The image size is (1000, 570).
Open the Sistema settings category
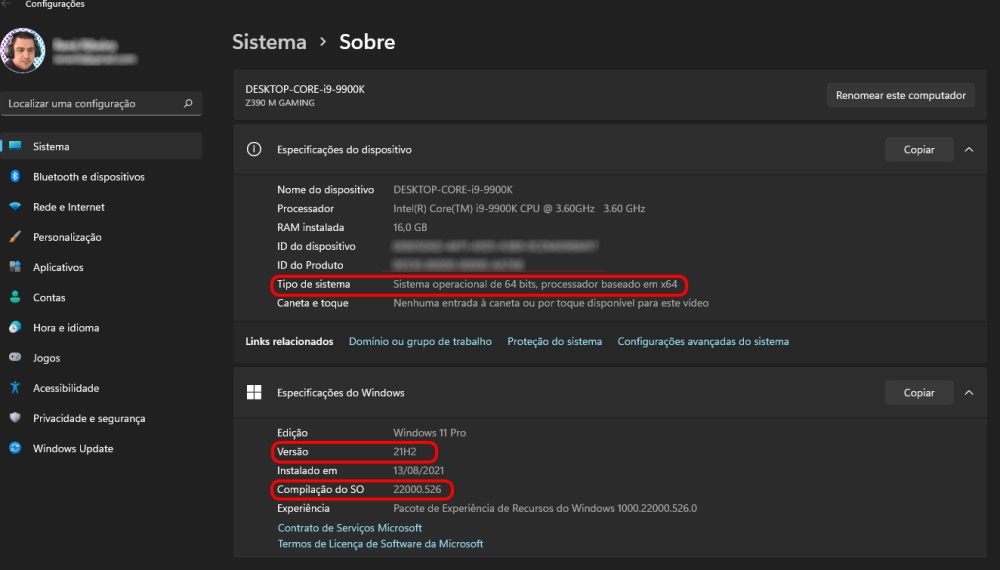click(101, 146)
